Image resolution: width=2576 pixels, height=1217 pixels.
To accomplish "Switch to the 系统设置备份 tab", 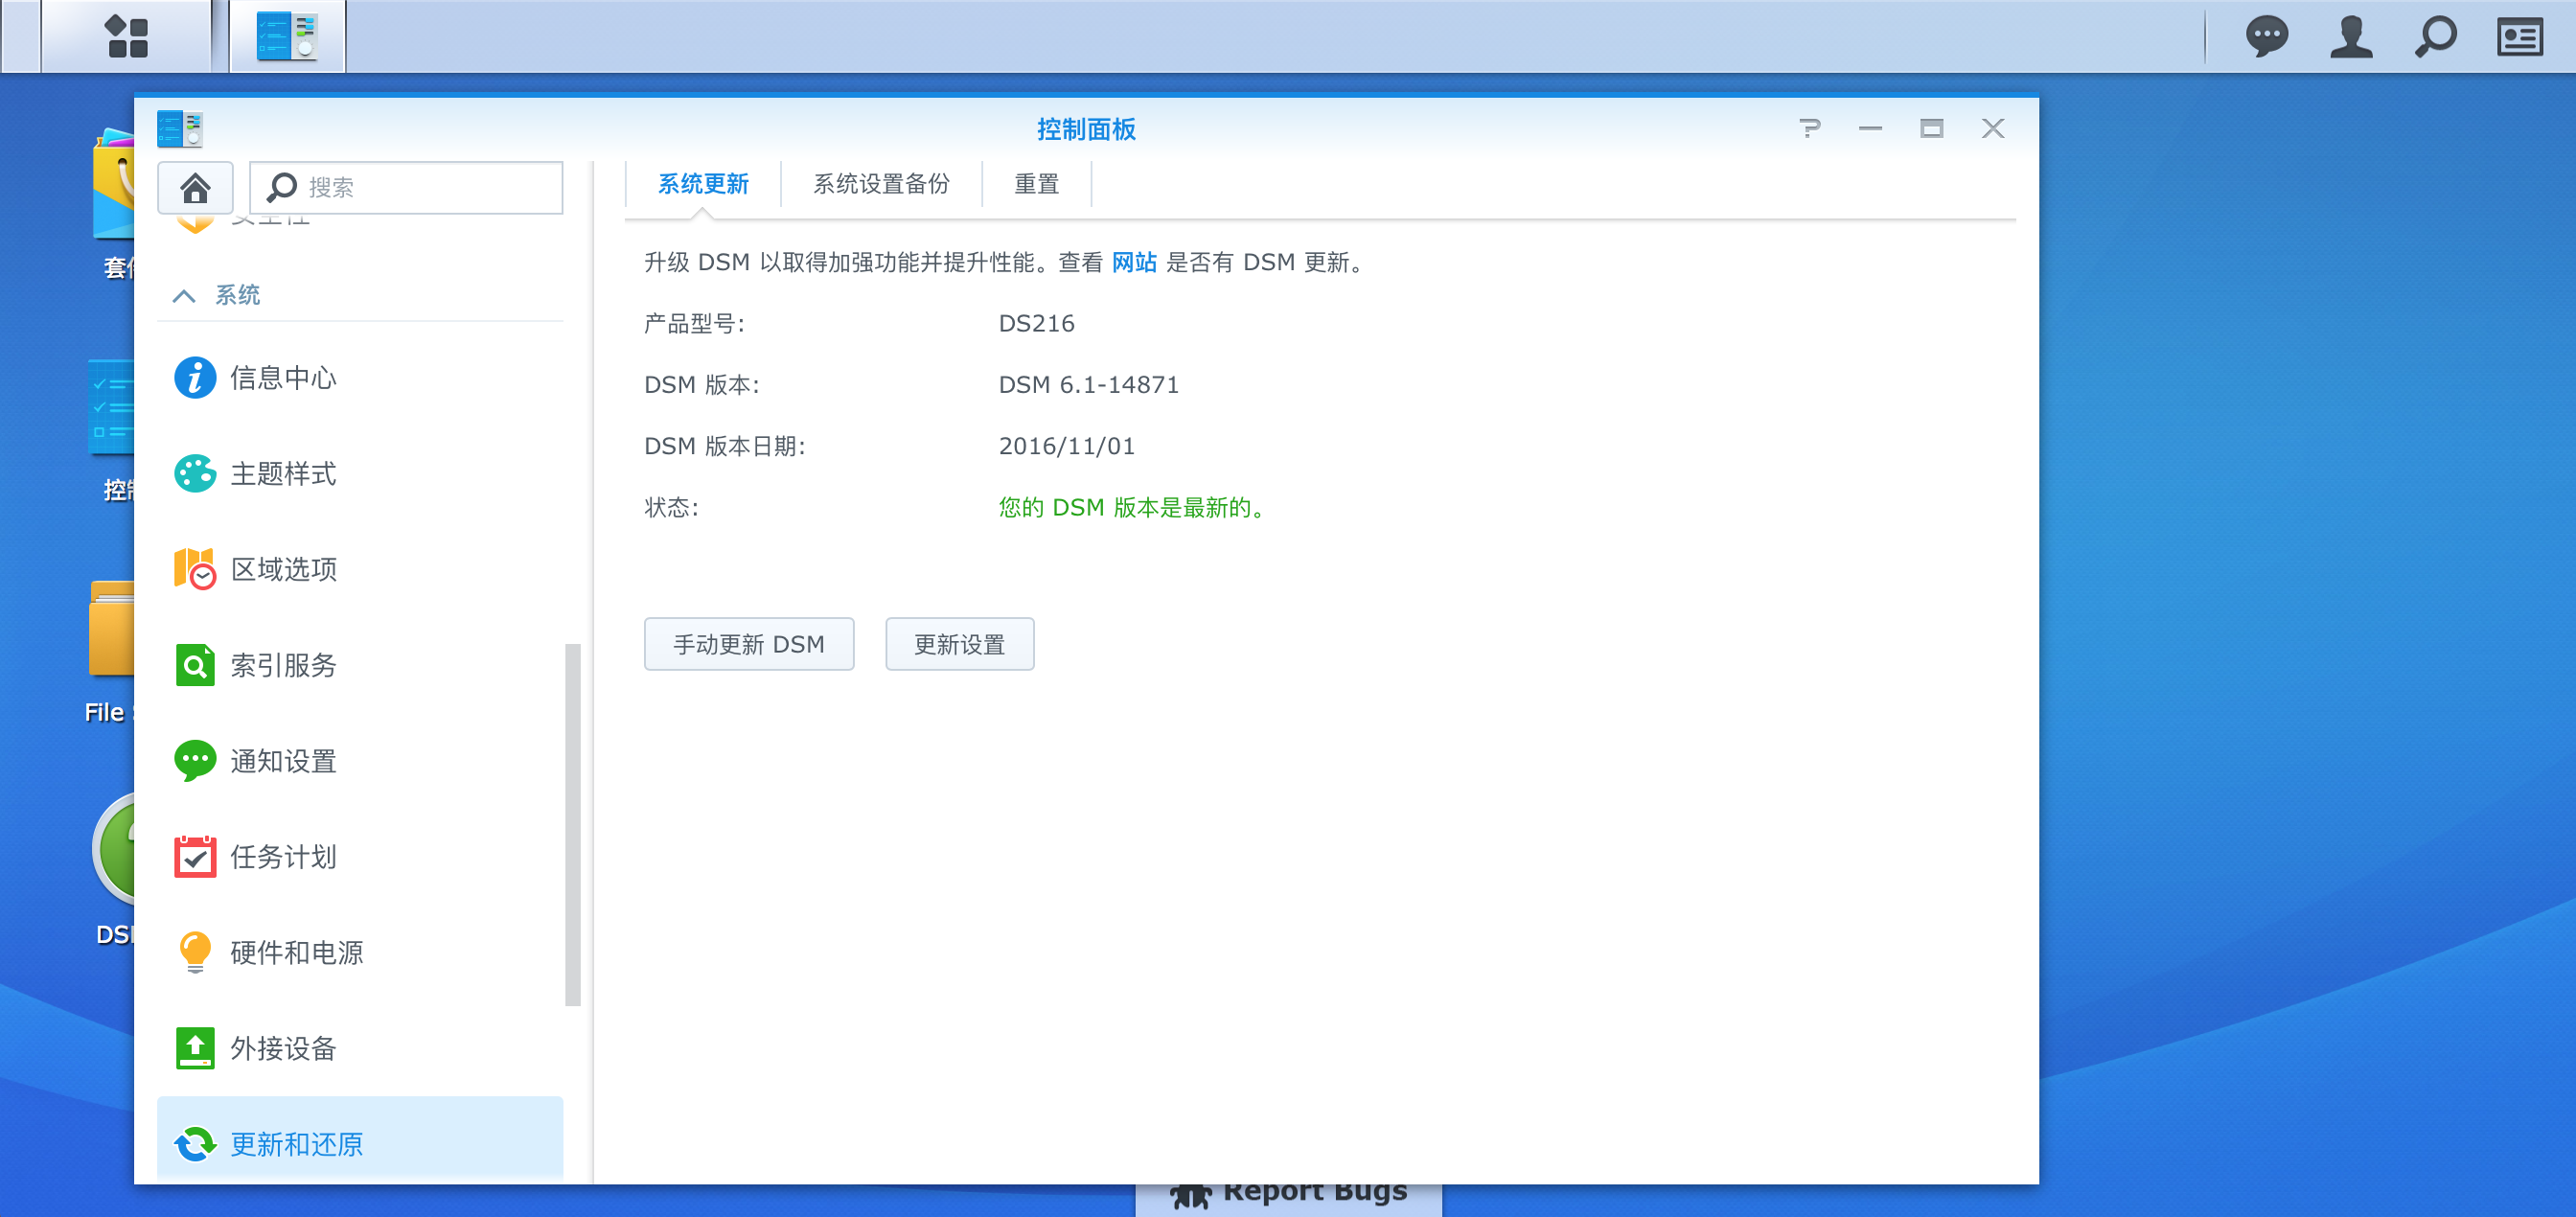I will coord(881,184).
